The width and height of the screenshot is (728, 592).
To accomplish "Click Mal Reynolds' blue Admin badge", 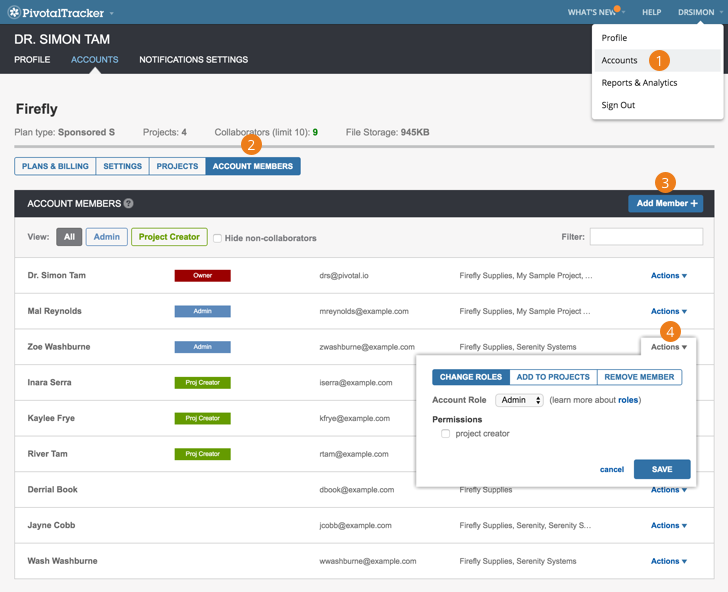I will point(202,311).
